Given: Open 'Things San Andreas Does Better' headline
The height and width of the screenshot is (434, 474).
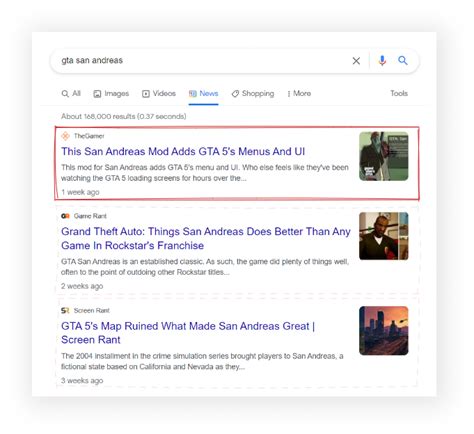Looking at the screenshot, I should click(x=206, y=238).
